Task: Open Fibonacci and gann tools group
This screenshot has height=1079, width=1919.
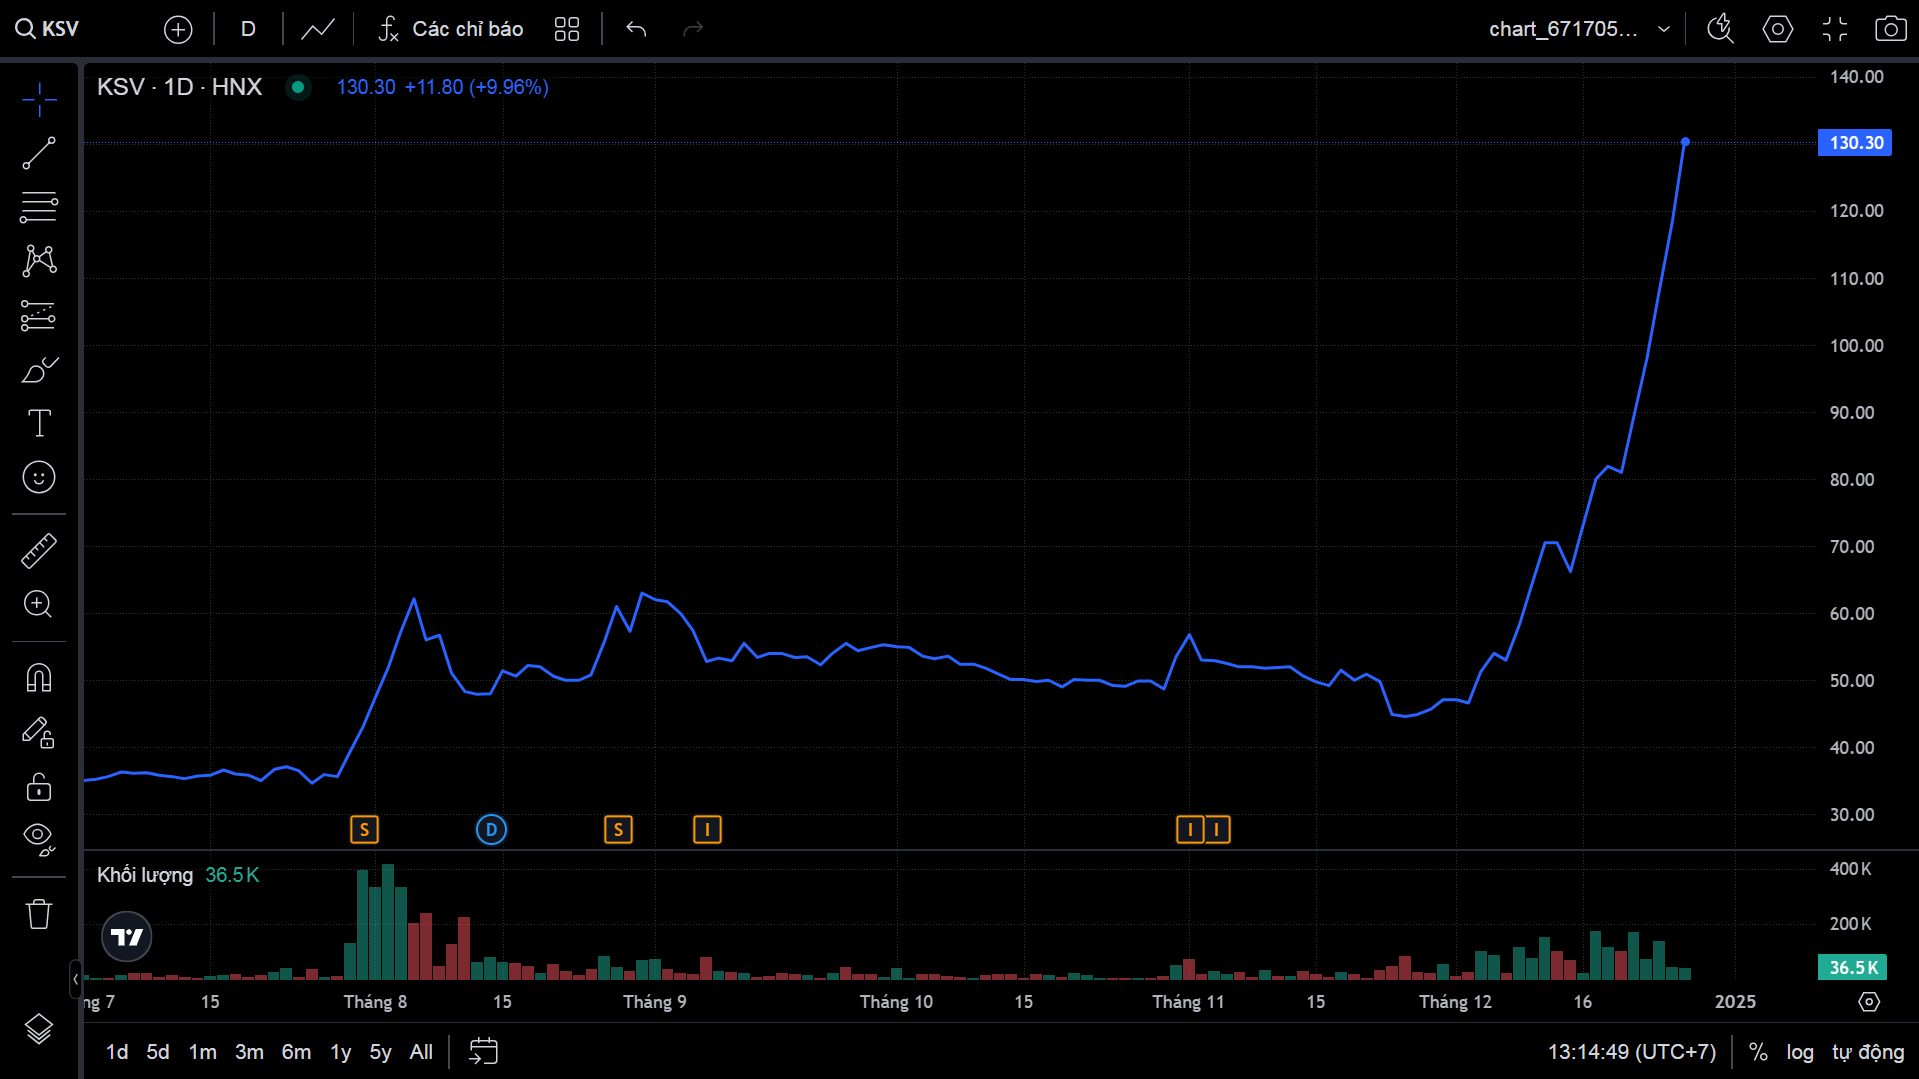Action: click(39, 207)
